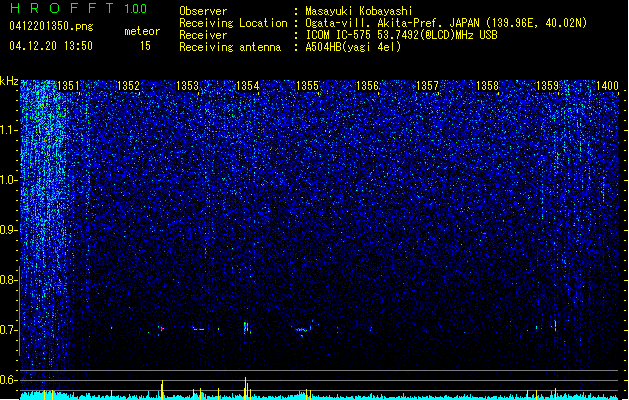Click the meteor count 15
The height and width of the screenshot is (400, 629).
tap(145, 46)
